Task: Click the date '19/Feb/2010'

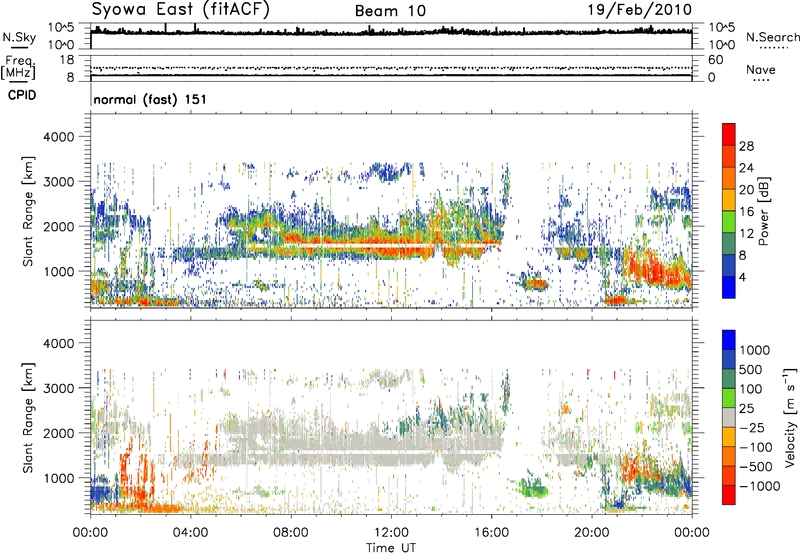Action: [x=640, y=9]
